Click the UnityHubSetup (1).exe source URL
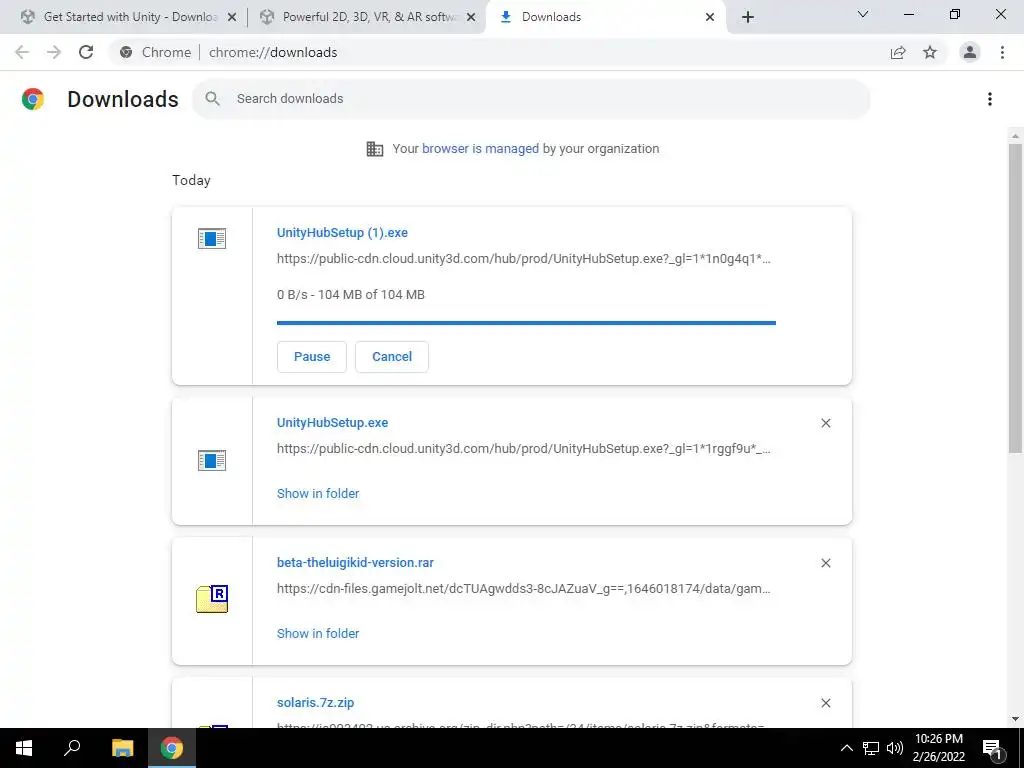The height and width of the screenshot is (768, 1024). (x=524, y=259)
